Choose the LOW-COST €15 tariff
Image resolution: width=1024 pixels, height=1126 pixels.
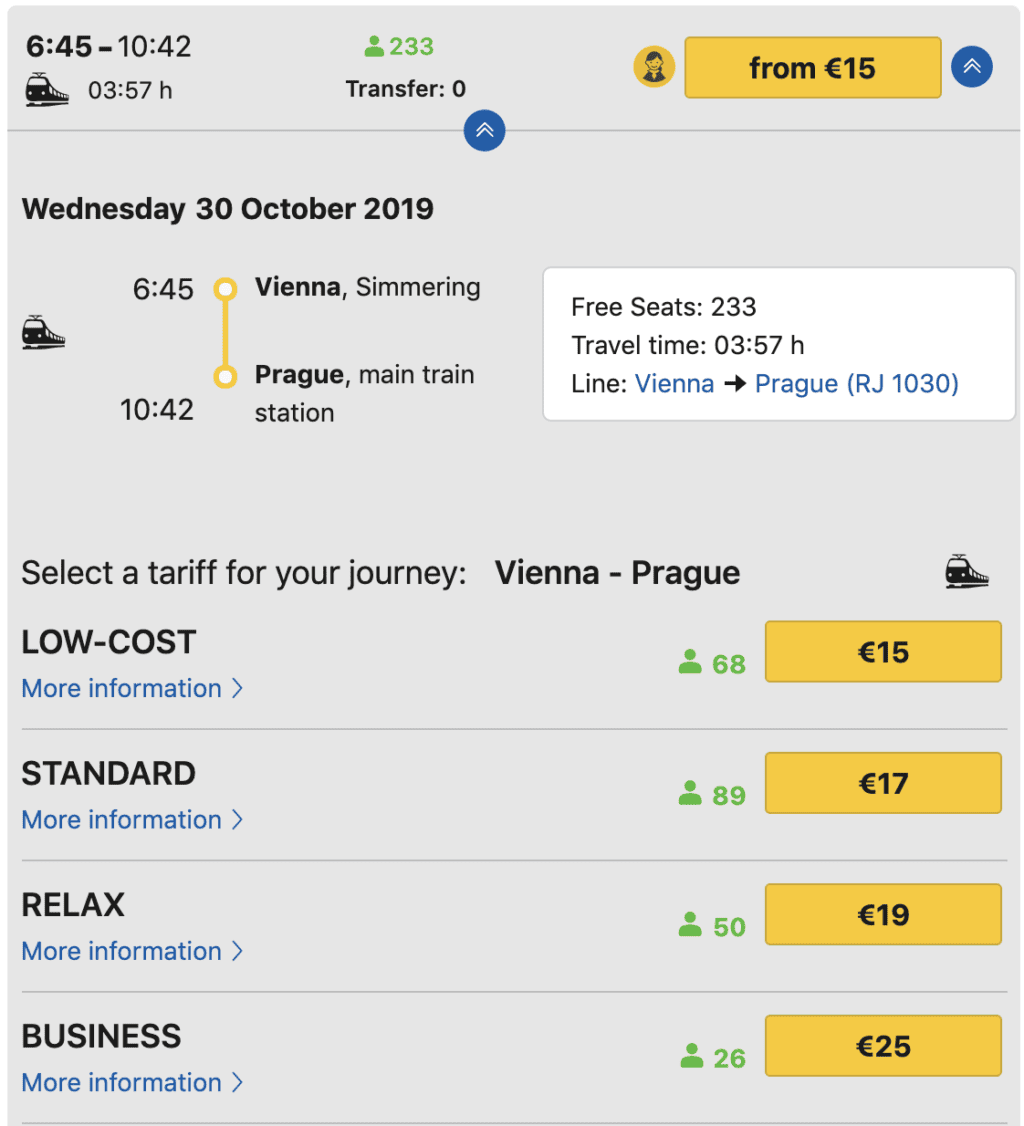pos(883,652)
